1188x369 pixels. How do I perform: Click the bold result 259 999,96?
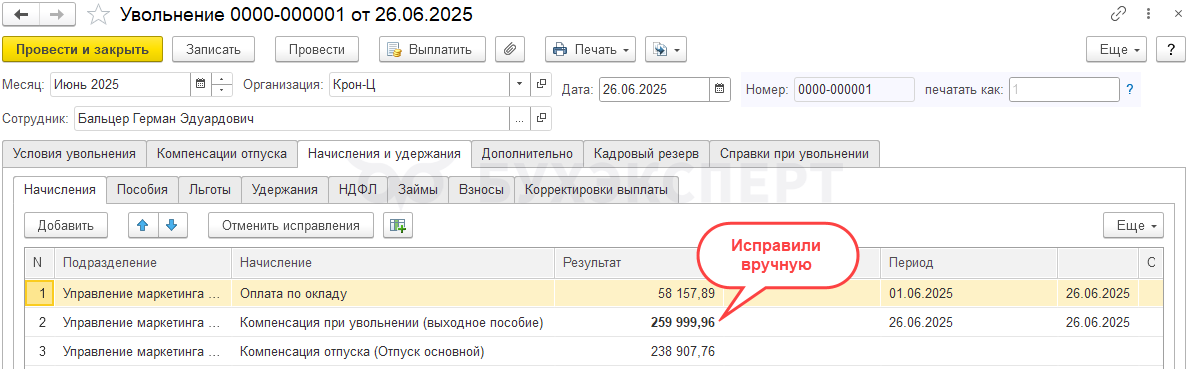coord(683,322)
